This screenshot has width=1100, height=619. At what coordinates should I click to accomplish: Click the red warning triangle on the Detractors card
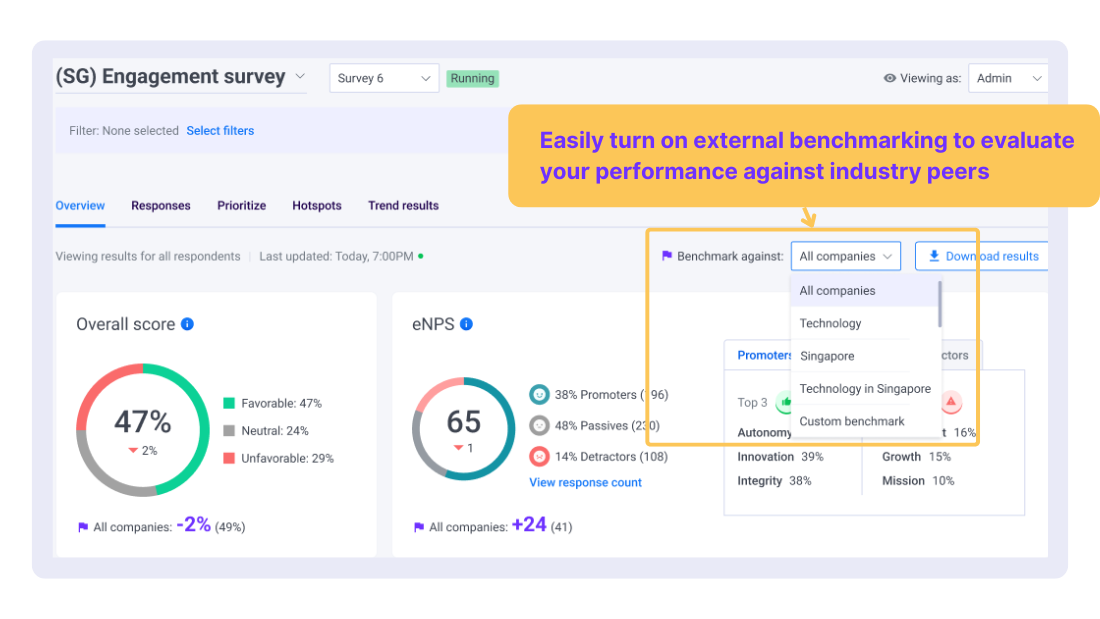click(x=951, y=402)
